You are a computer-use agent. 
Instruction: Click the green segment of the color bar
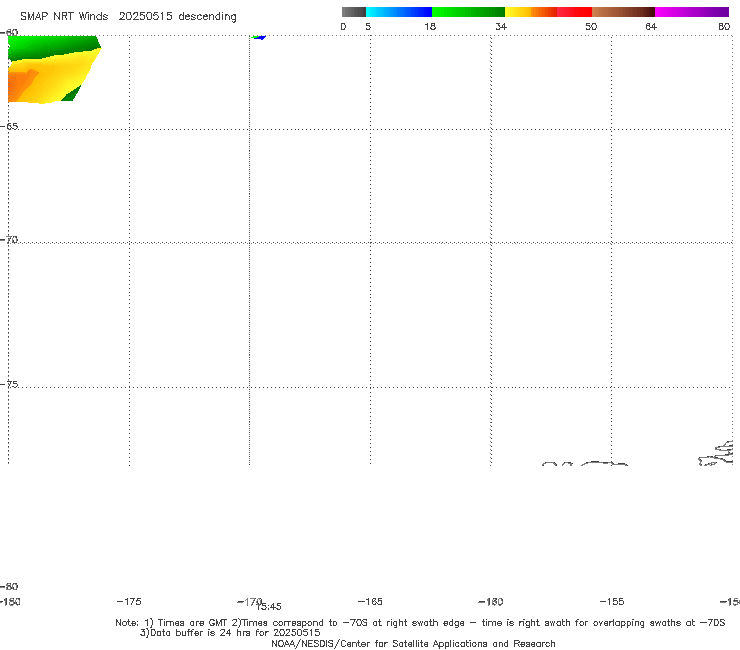coord(468,12)
